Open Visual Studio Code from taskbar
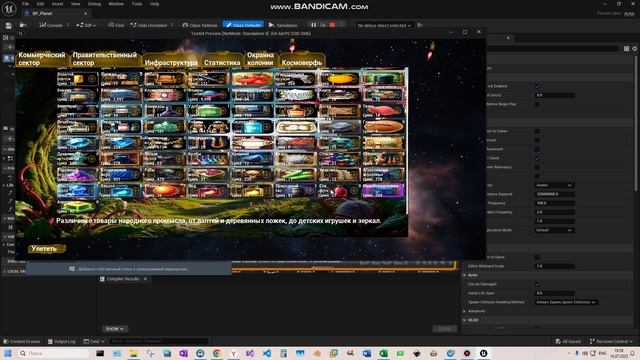Viewport: 640px width, 360px height. coord(267,353)
